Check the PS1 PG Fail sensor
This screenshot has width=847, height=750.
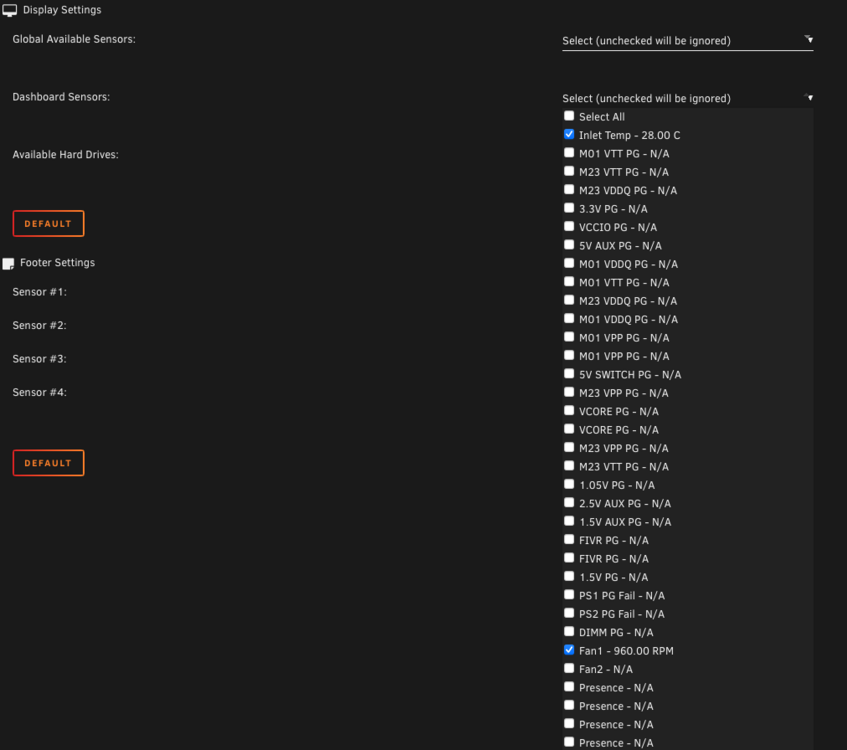tap(569, 595)
